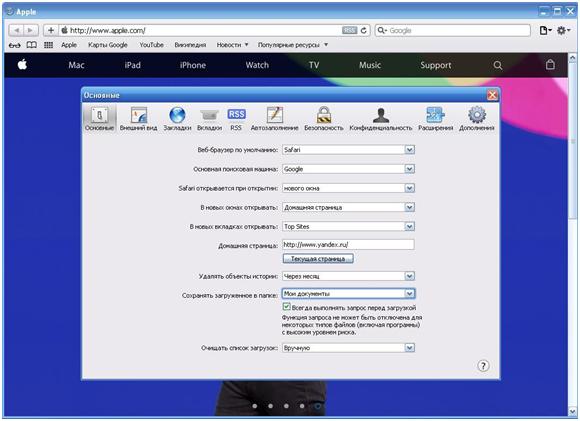Close the Основные preferences dialog

point(492,95)
